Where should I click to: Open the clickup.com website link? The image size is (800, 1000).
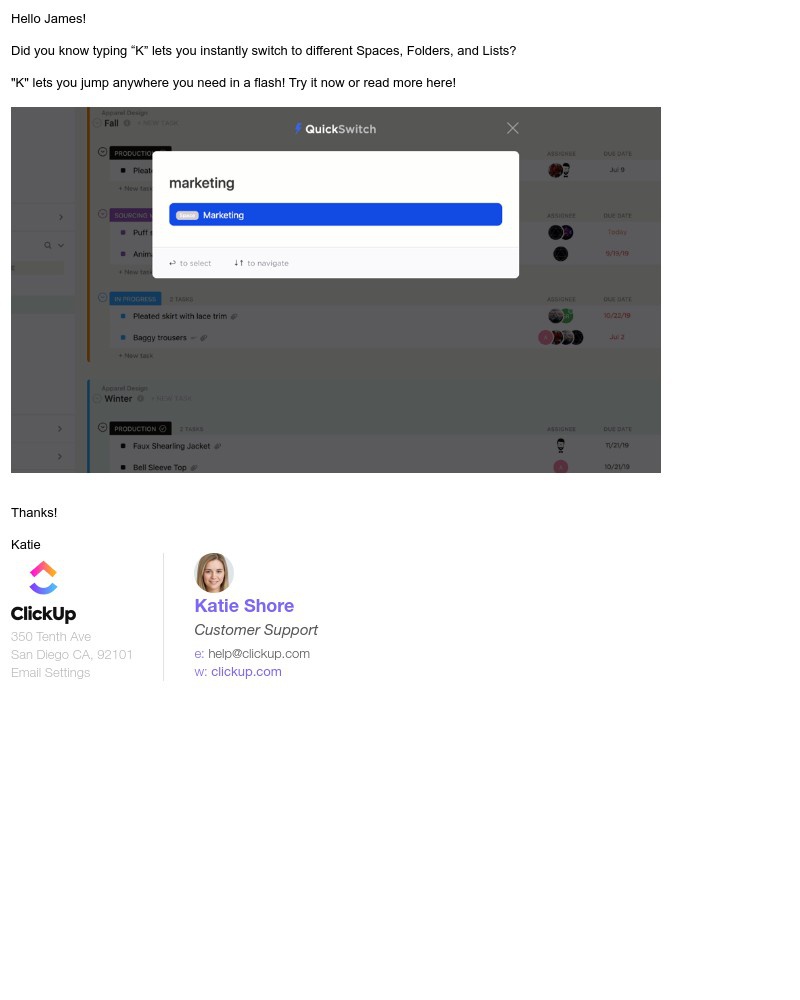246,672
